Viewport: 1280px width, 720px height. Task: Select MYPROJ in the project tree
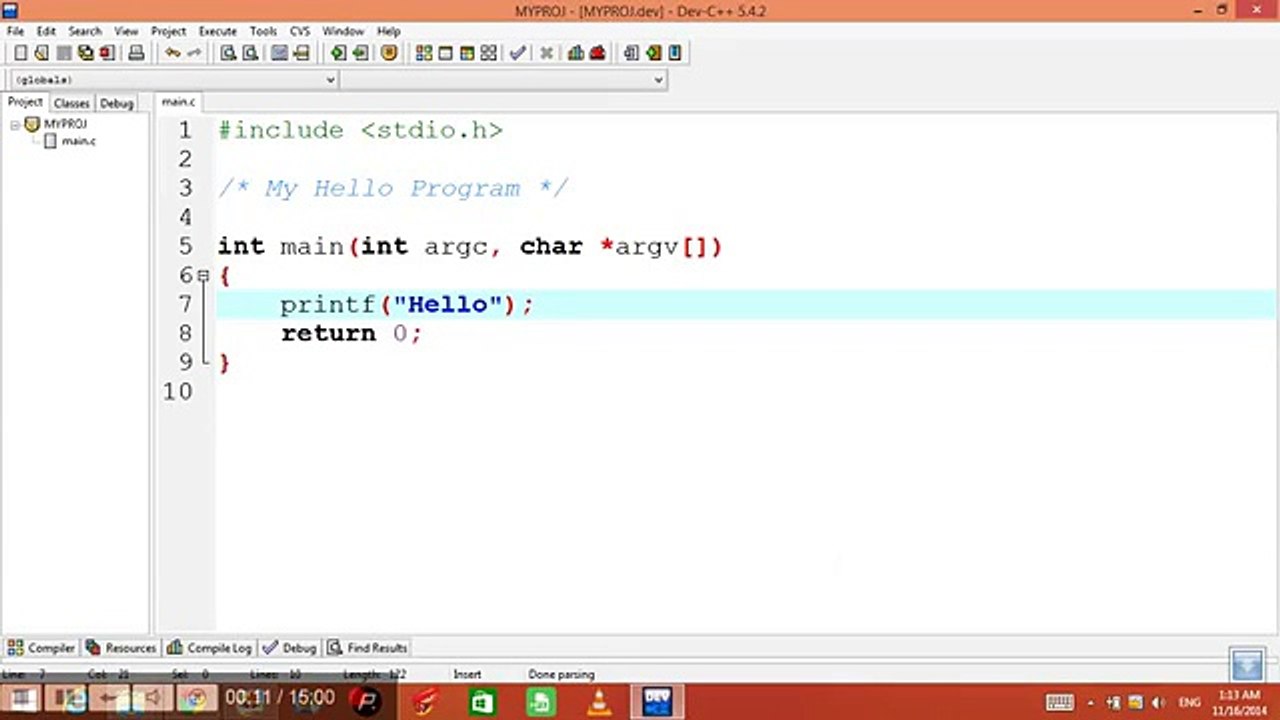click(x=65, y=124)
